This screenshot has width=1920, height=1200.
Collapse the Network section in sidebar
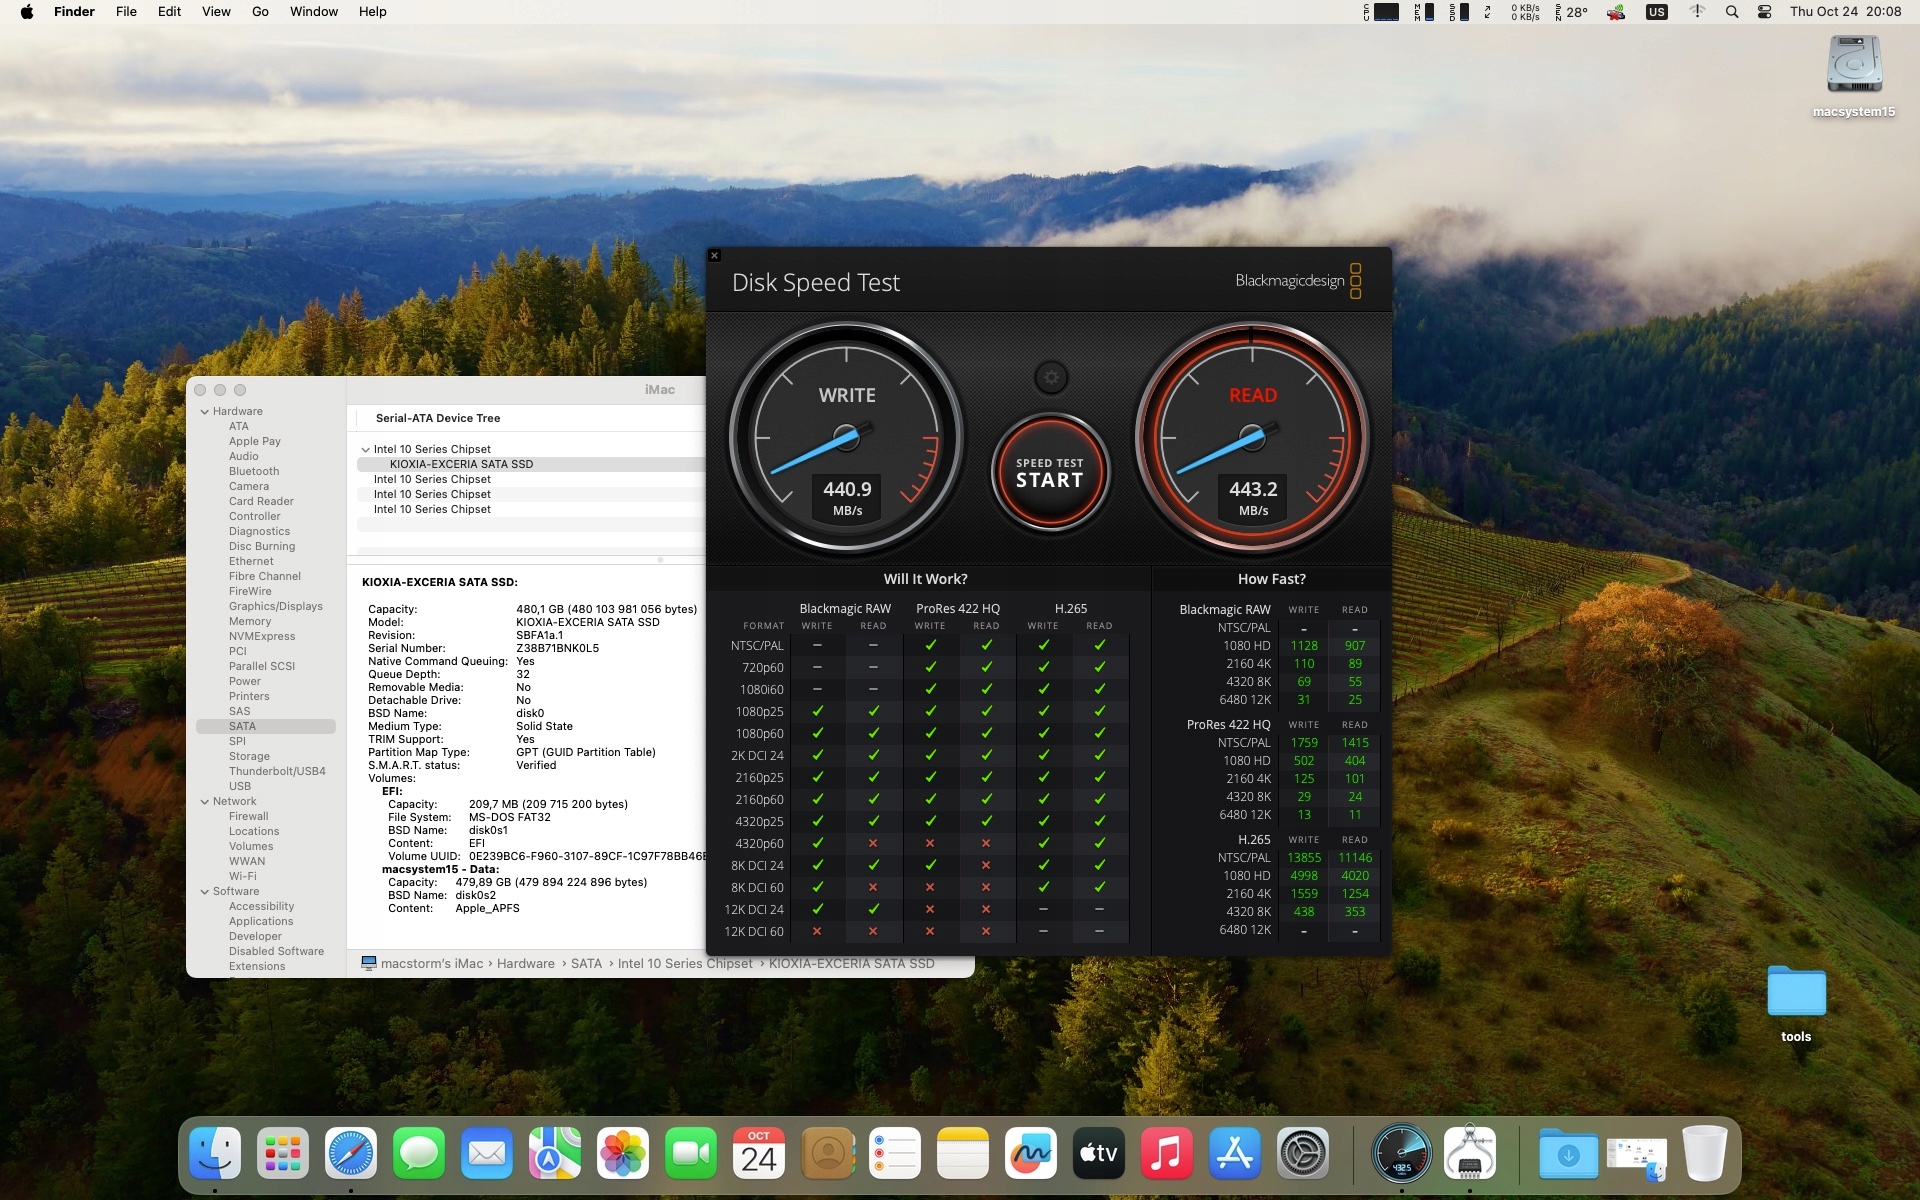(x=205, y=801)
